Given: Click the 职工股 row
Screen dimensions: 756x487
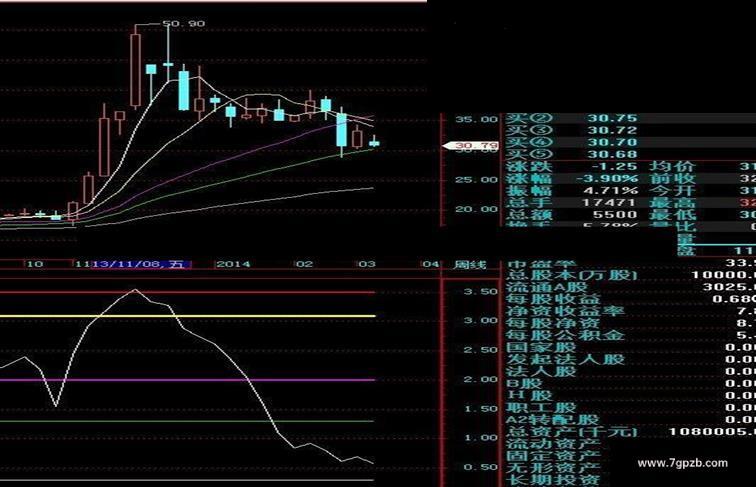Looking at the screenshot, I should [630, 408].
